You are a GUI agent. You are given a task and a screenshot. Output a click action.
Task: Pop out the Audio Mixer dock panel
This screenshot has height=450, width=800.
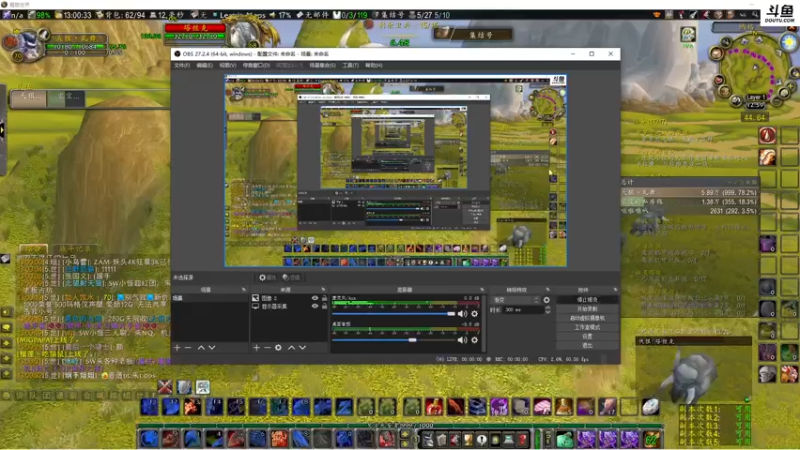pos(482,290)
